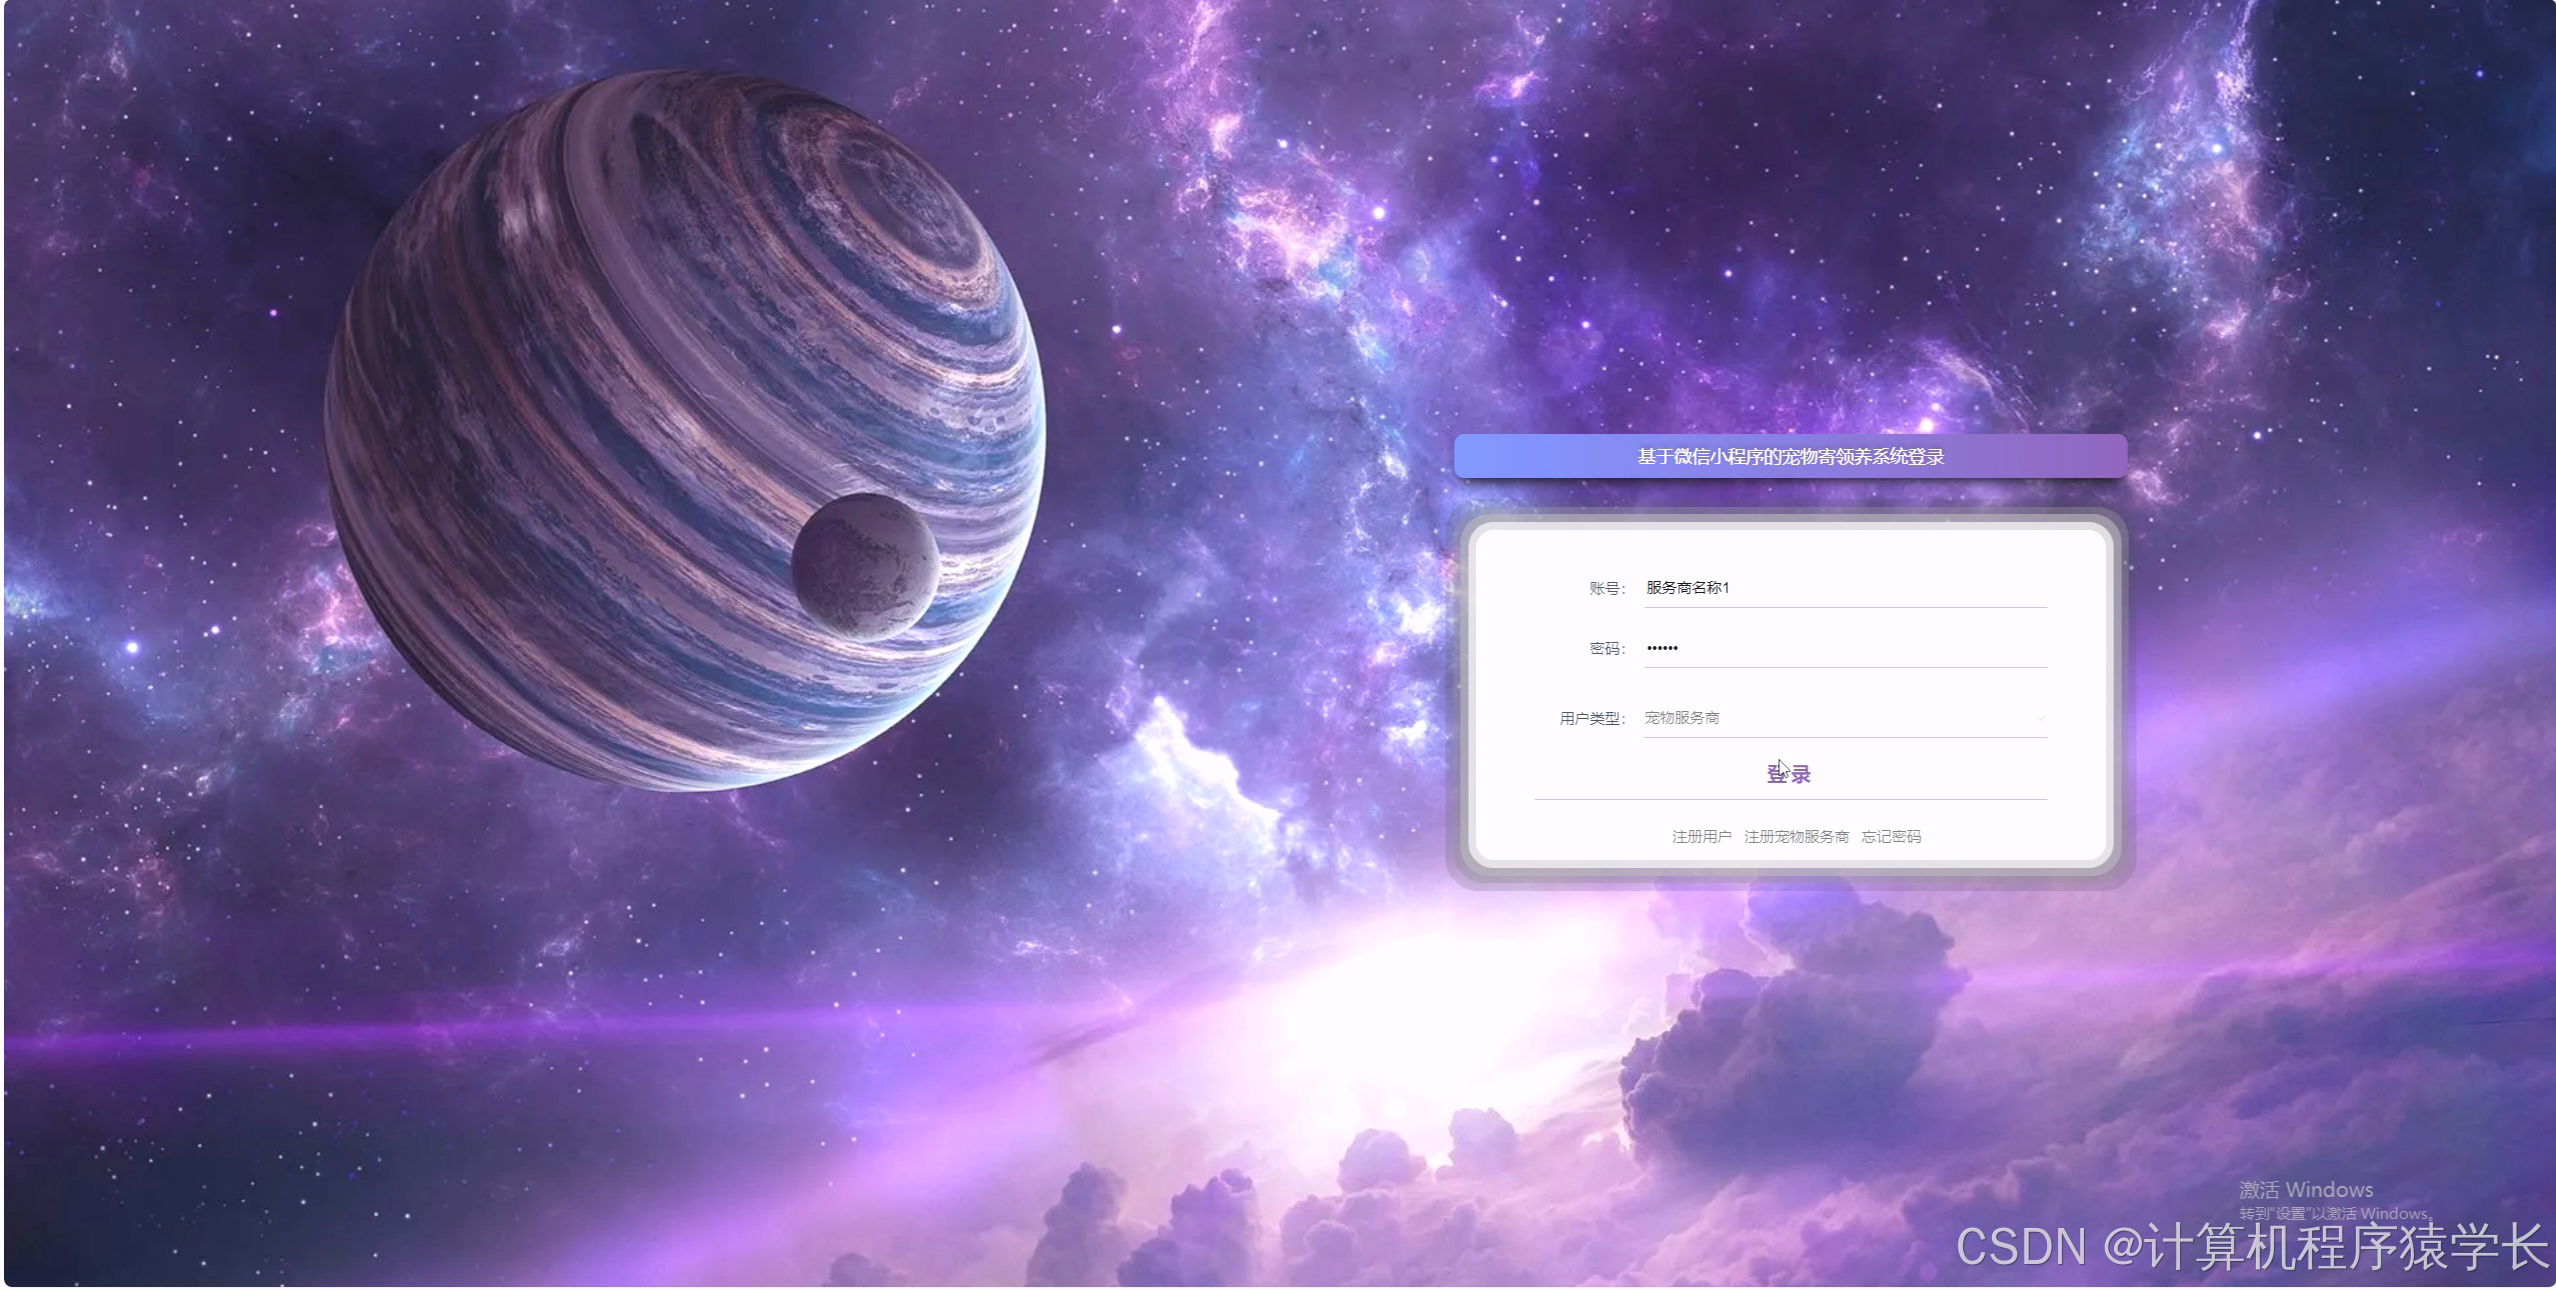
Task: Click the 服务商名称1 text in account field
Action: 1687,588
